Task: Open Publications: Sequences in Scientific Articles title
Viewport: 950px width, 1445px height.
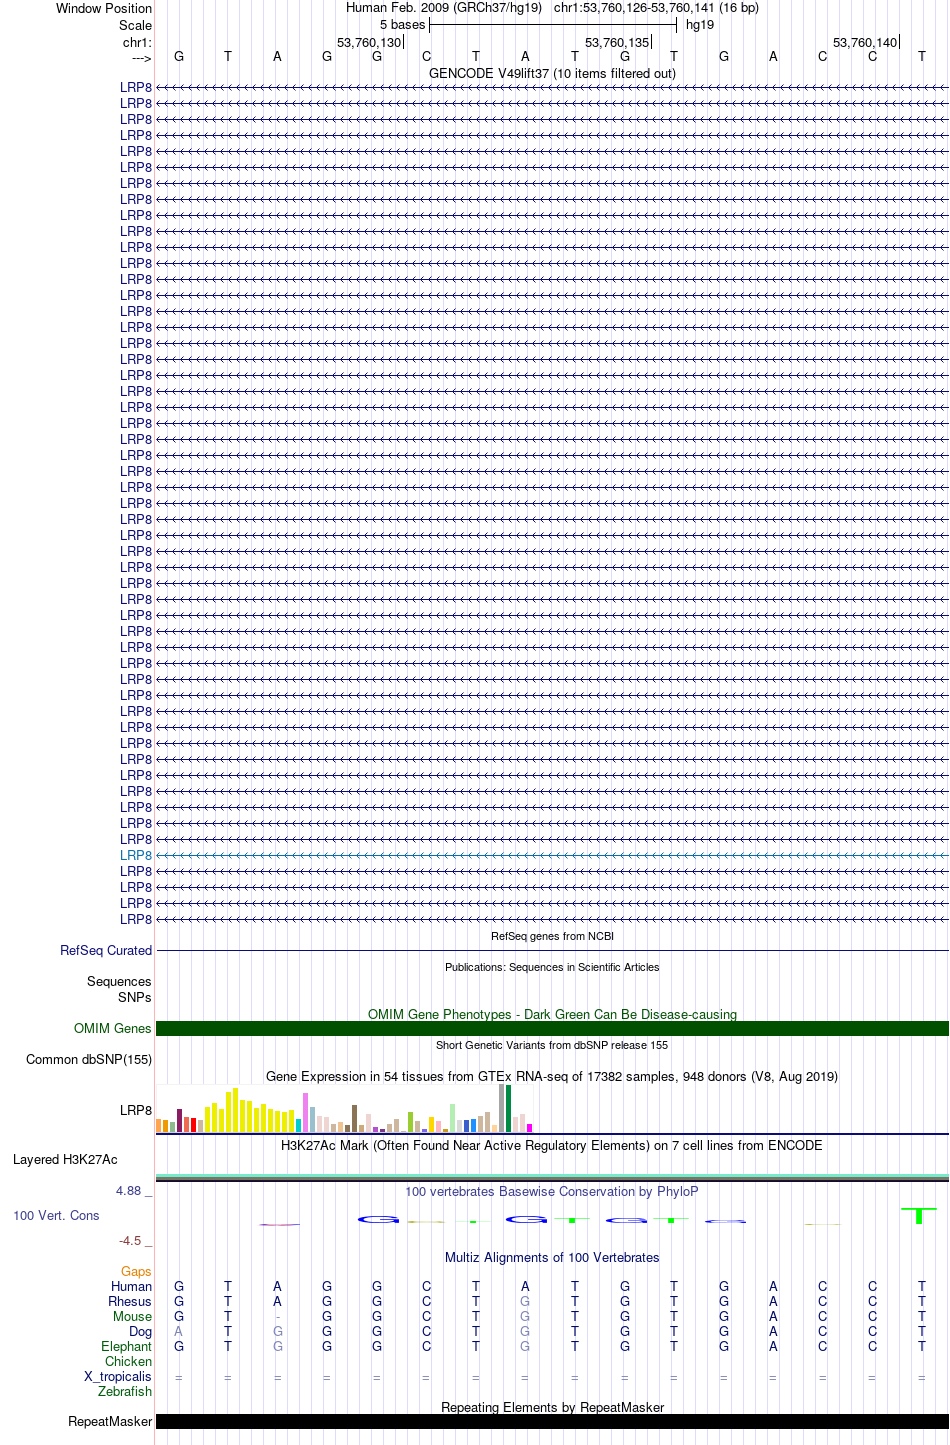Action: (552, 968)
